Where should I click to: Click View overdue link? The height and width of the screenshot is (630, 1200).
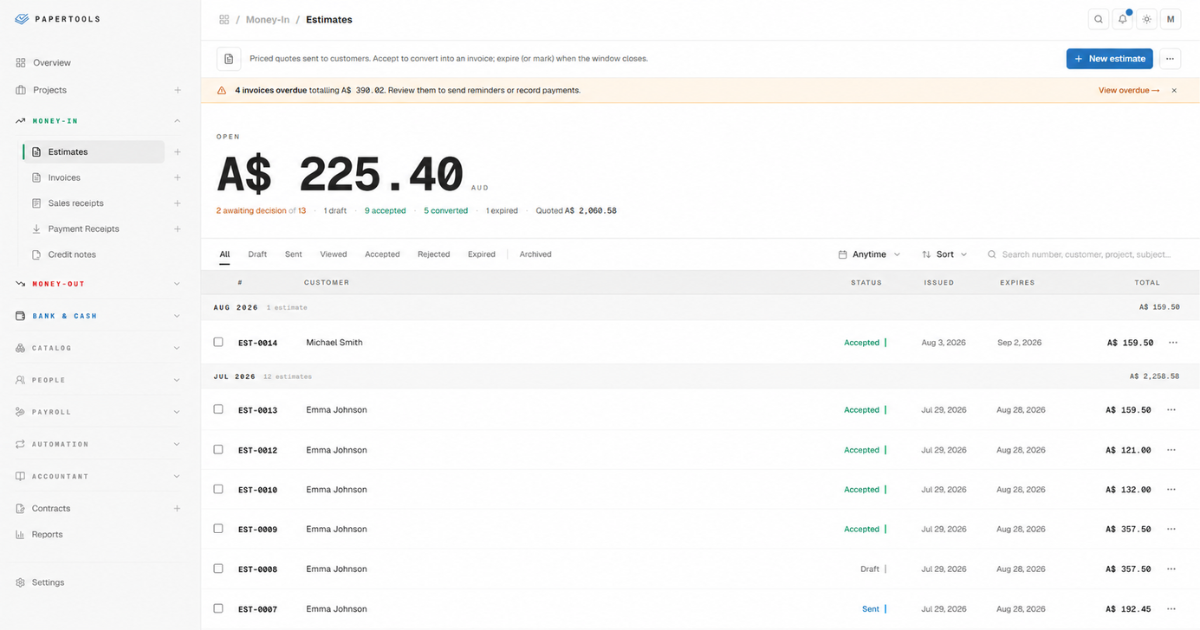[x=1129, y=90]
